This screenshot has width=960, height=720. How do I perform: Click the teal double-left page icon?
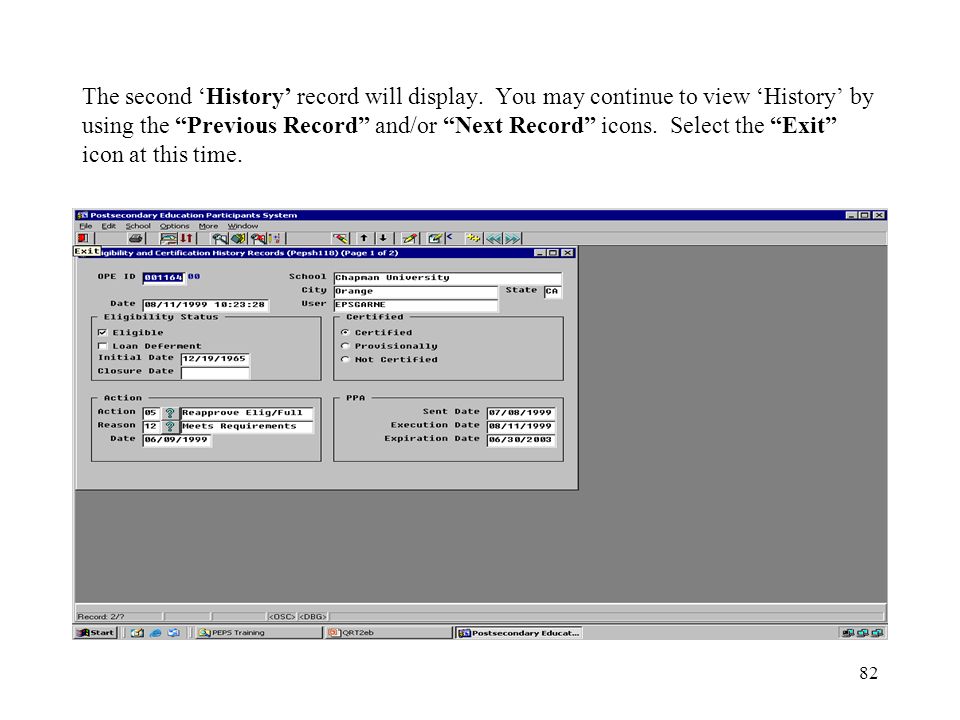click(x=494, y=238)
